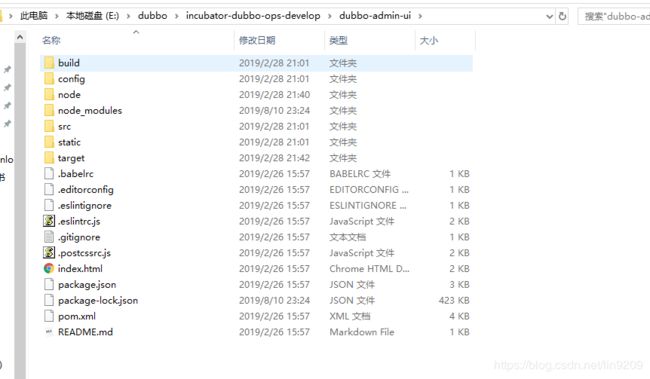Go to incubator-dubbo-ops-develop breadcrumb

253,16
